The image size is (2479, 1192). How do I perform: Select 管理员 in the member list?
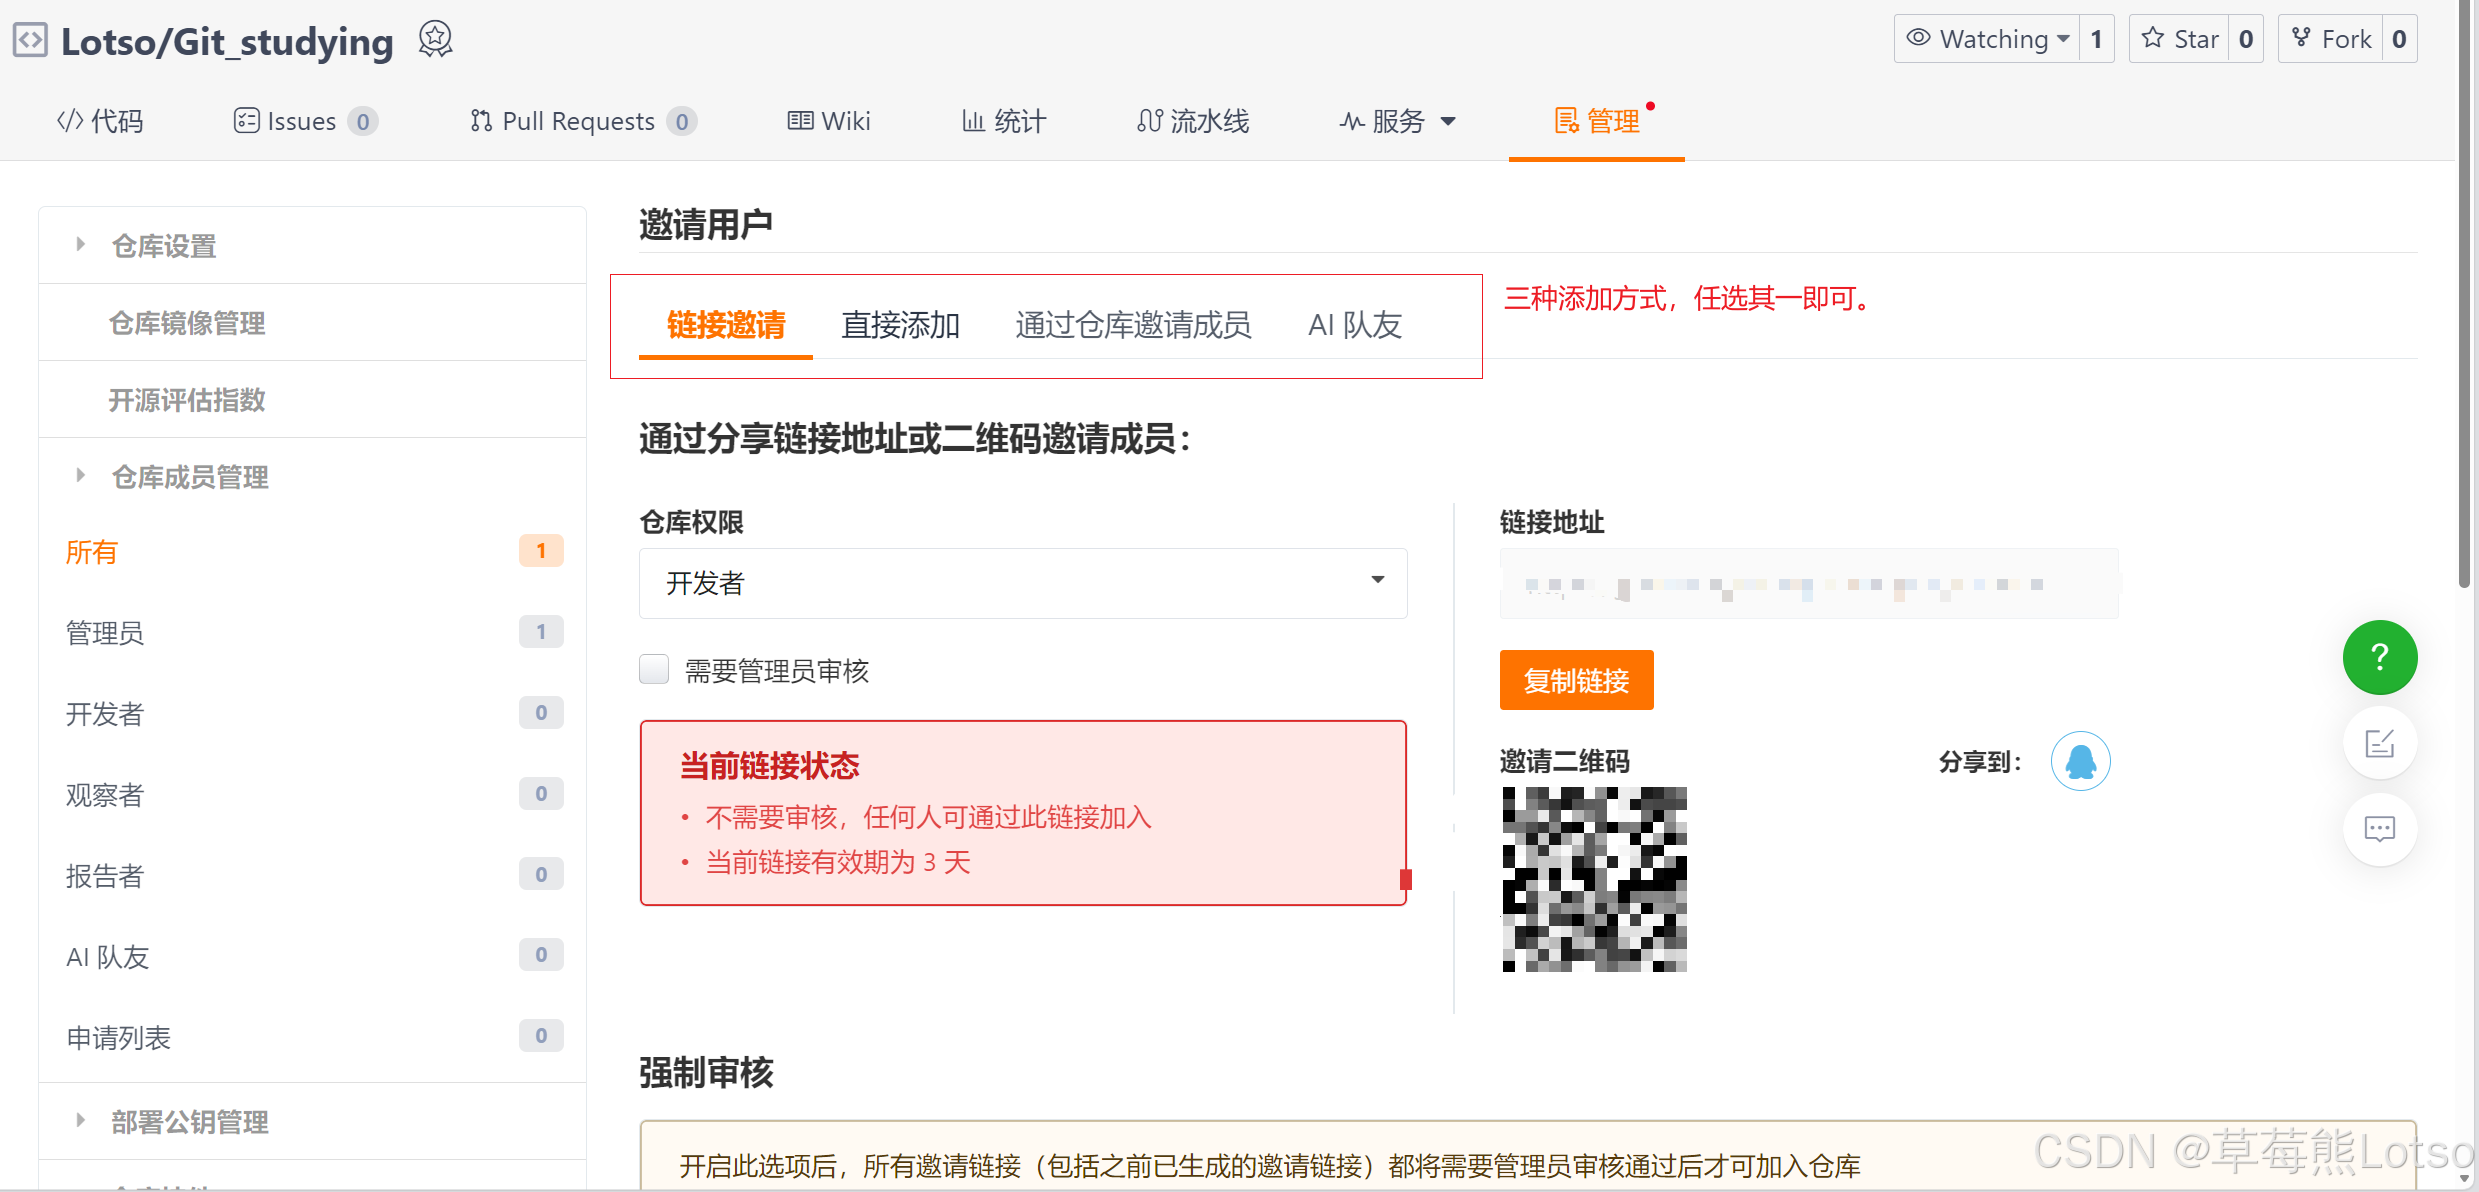coord(105,633)
